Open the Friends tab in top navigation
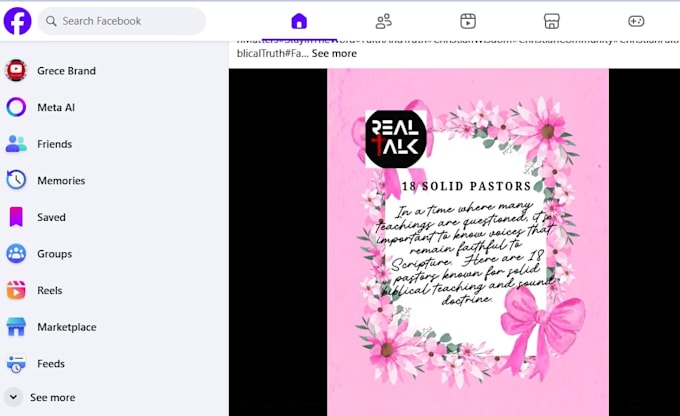 point(383,21)
